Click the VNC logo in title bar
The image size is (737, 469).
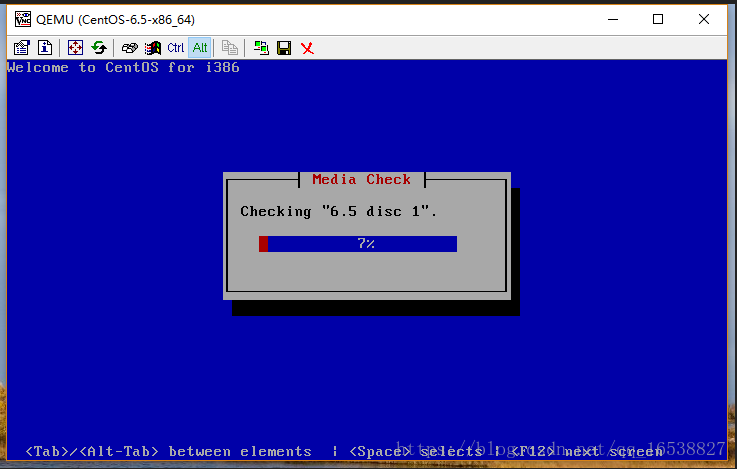tap(23, 19)
